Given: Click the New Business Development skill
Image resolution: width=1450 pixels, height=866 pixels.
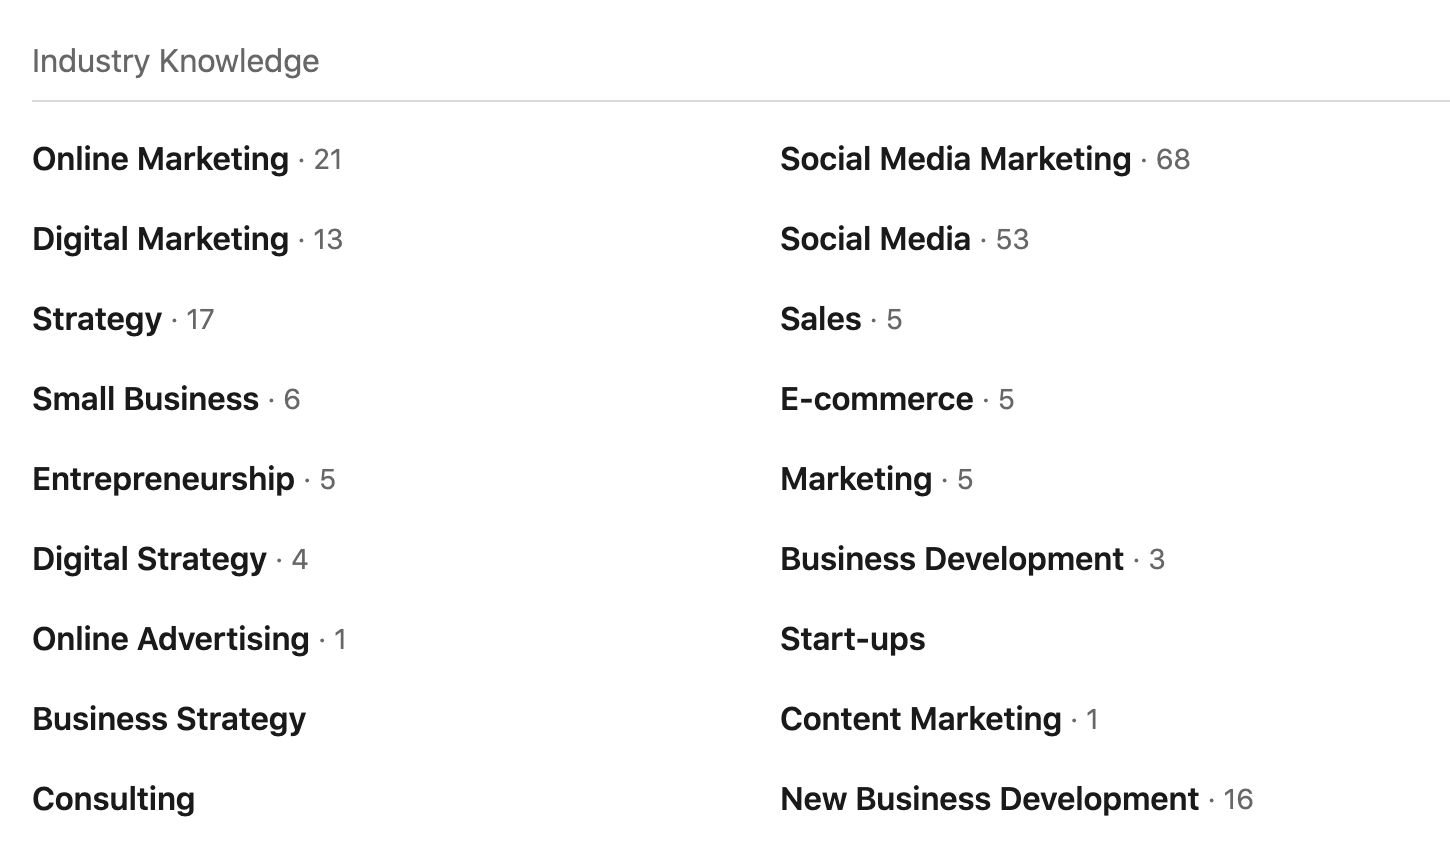Looking at the screenshot, I should [989, 799].
